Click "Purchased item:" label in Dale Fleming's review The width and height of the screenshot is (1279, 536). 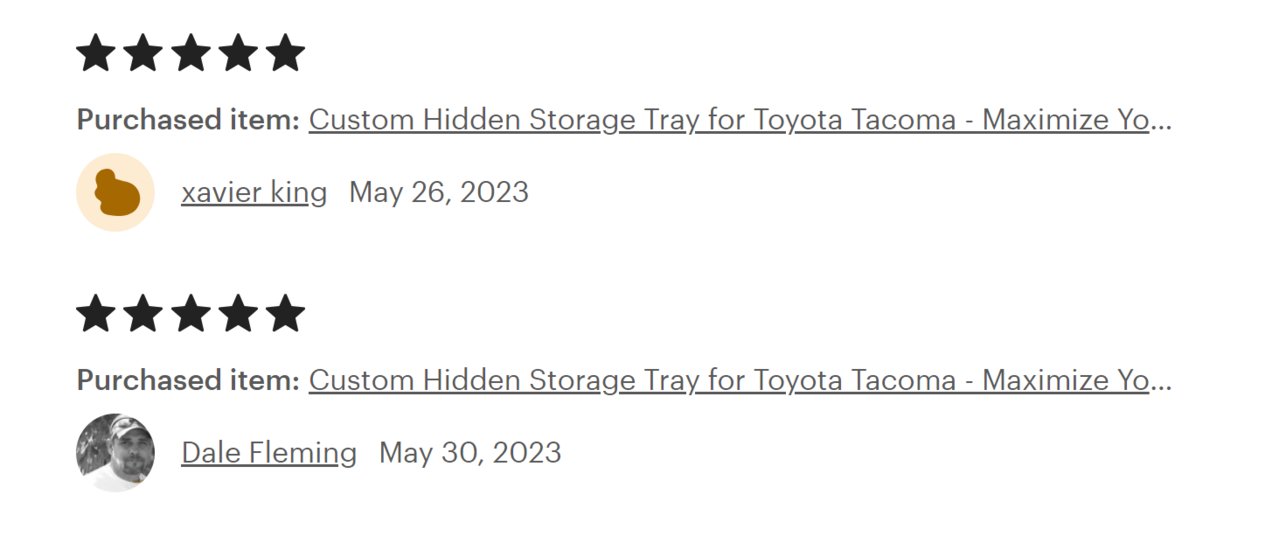point(188,380)
